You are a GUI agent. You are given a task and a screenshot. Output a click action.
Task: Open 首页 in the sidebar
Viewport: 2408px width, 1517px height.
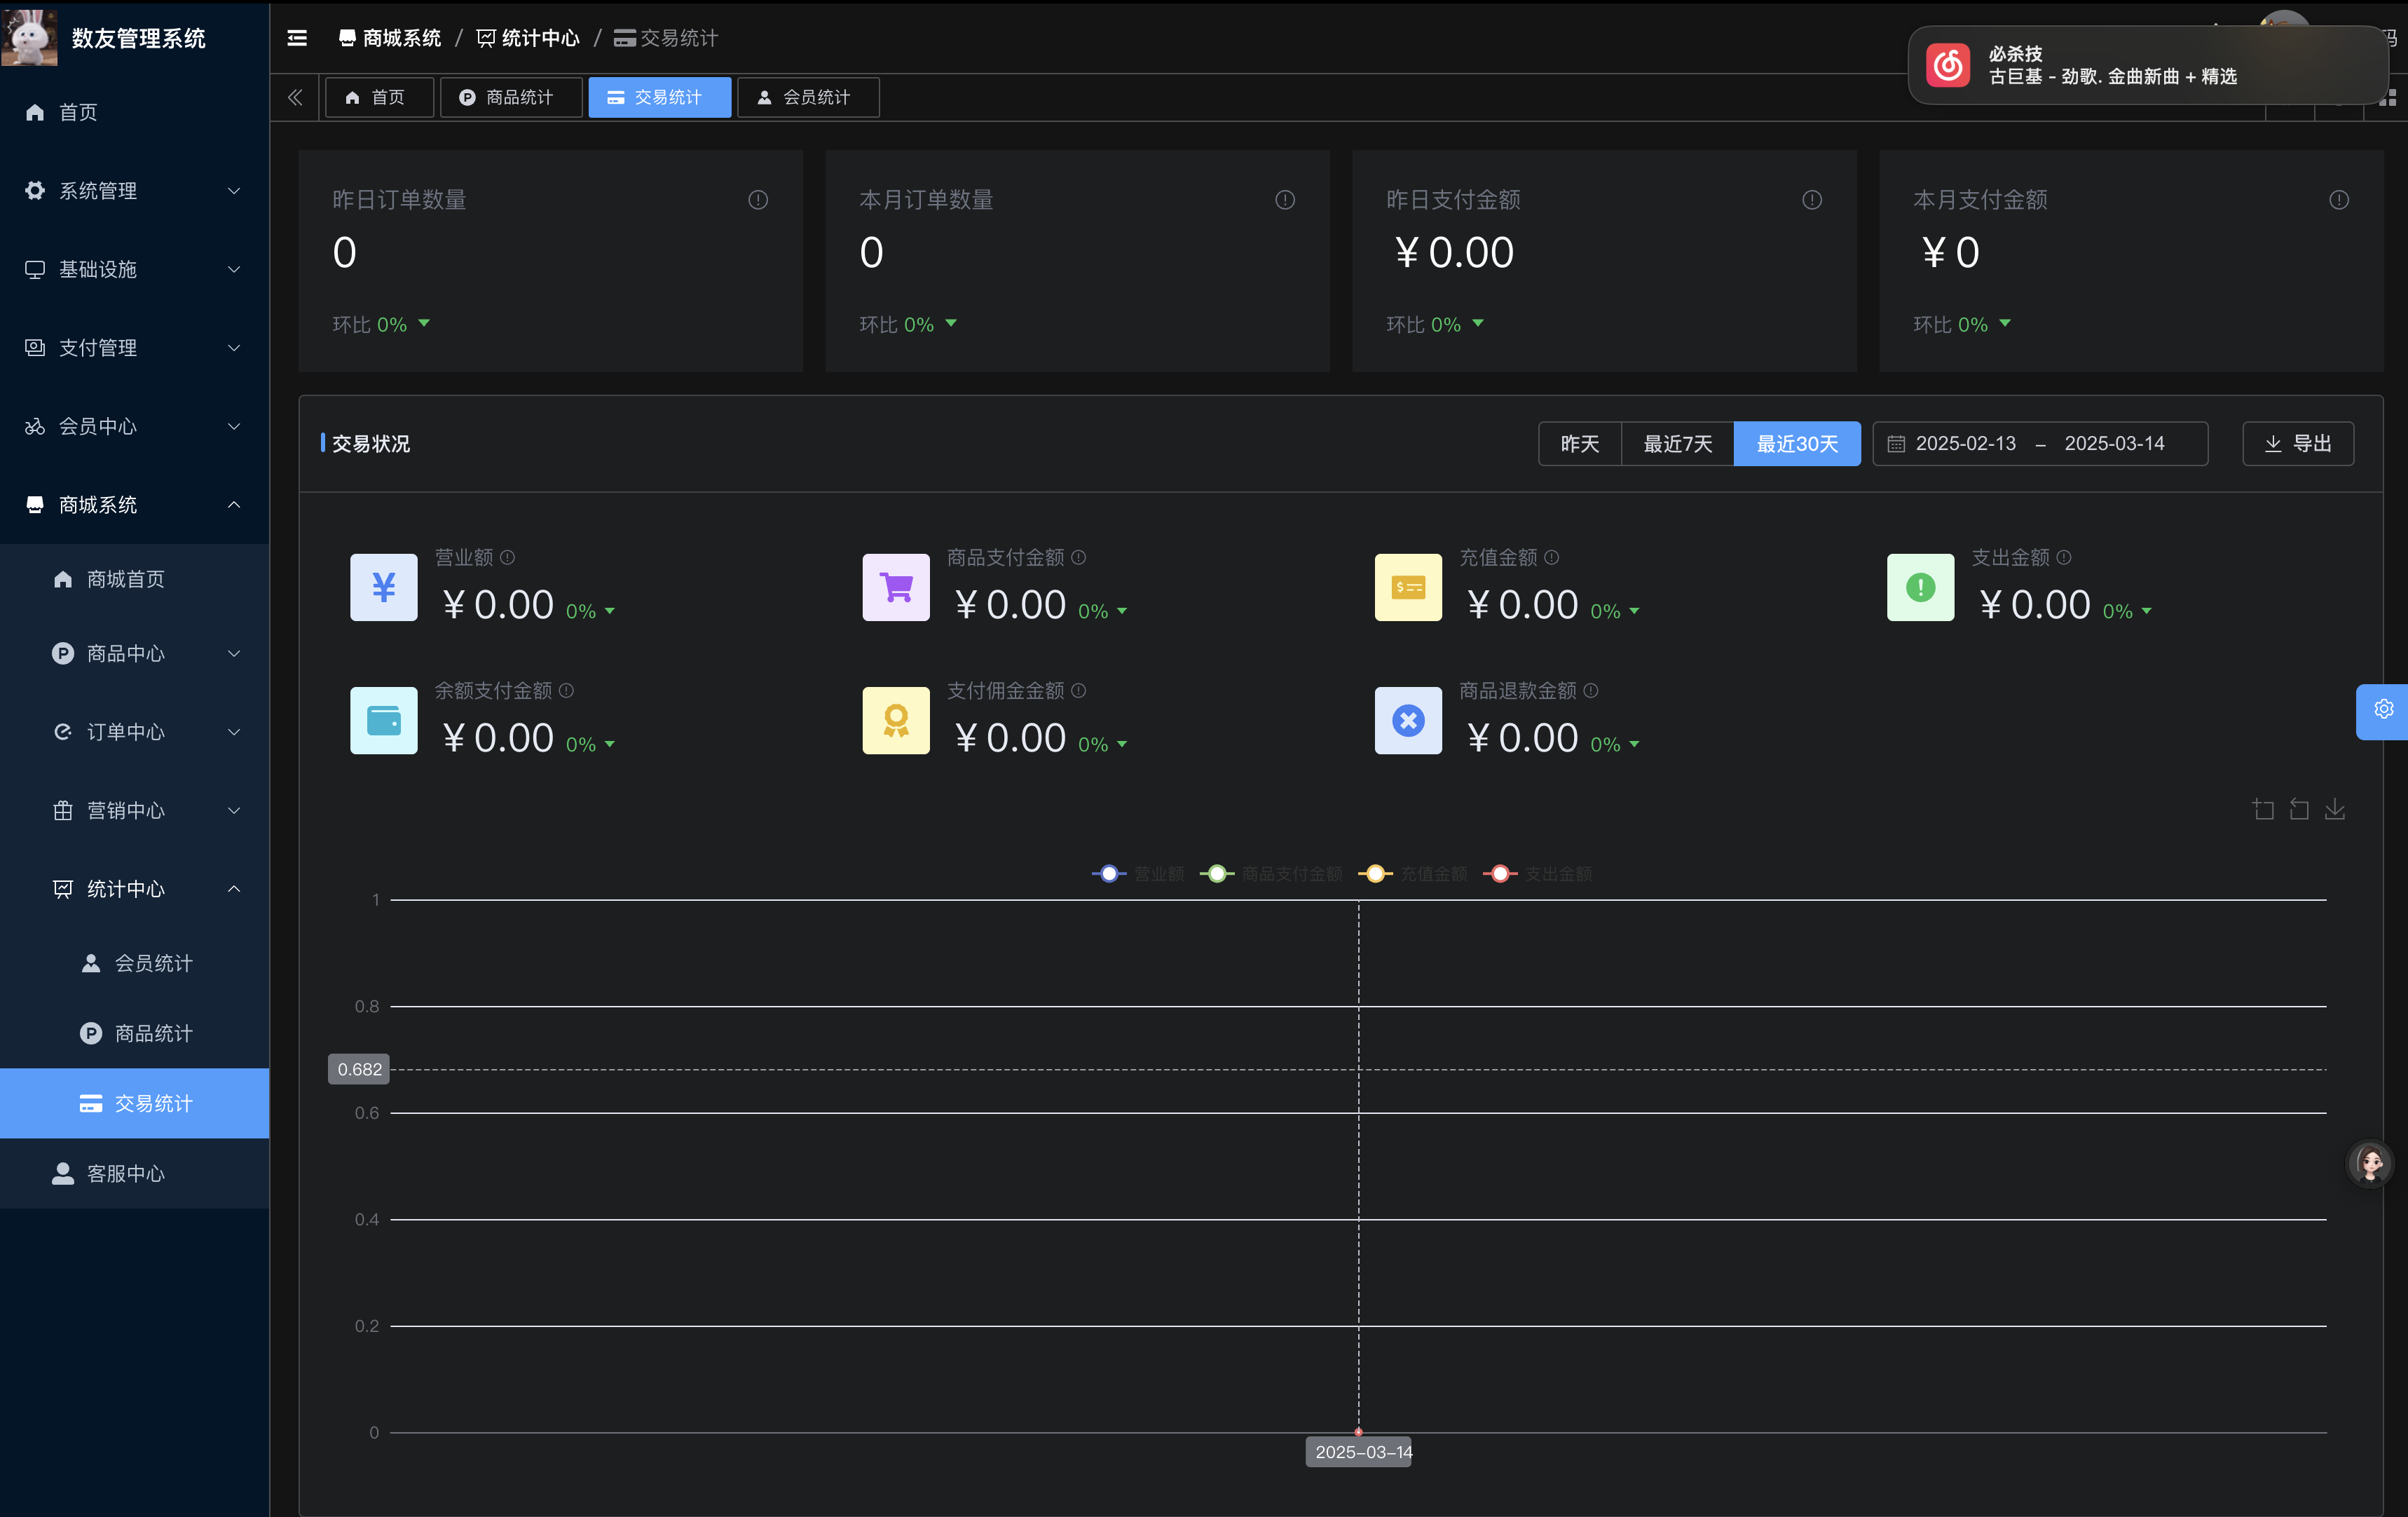point(134,112)
